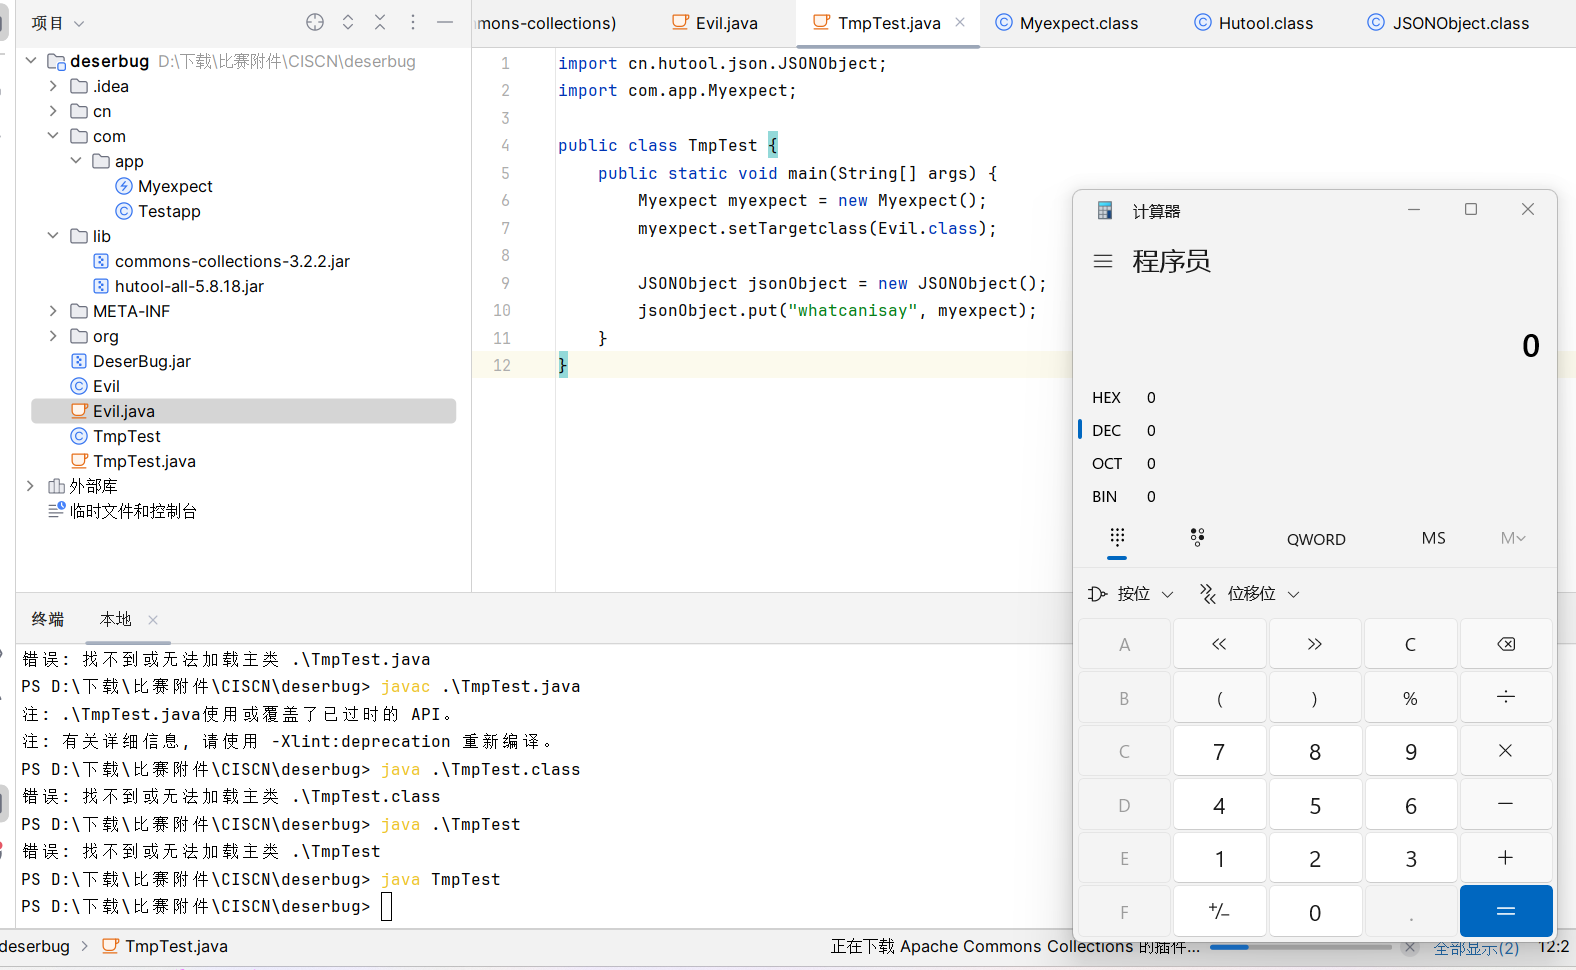1576x970 pixels.
Task: Switch to Myexpect.class editor tab
Action: coord(1066,23)
